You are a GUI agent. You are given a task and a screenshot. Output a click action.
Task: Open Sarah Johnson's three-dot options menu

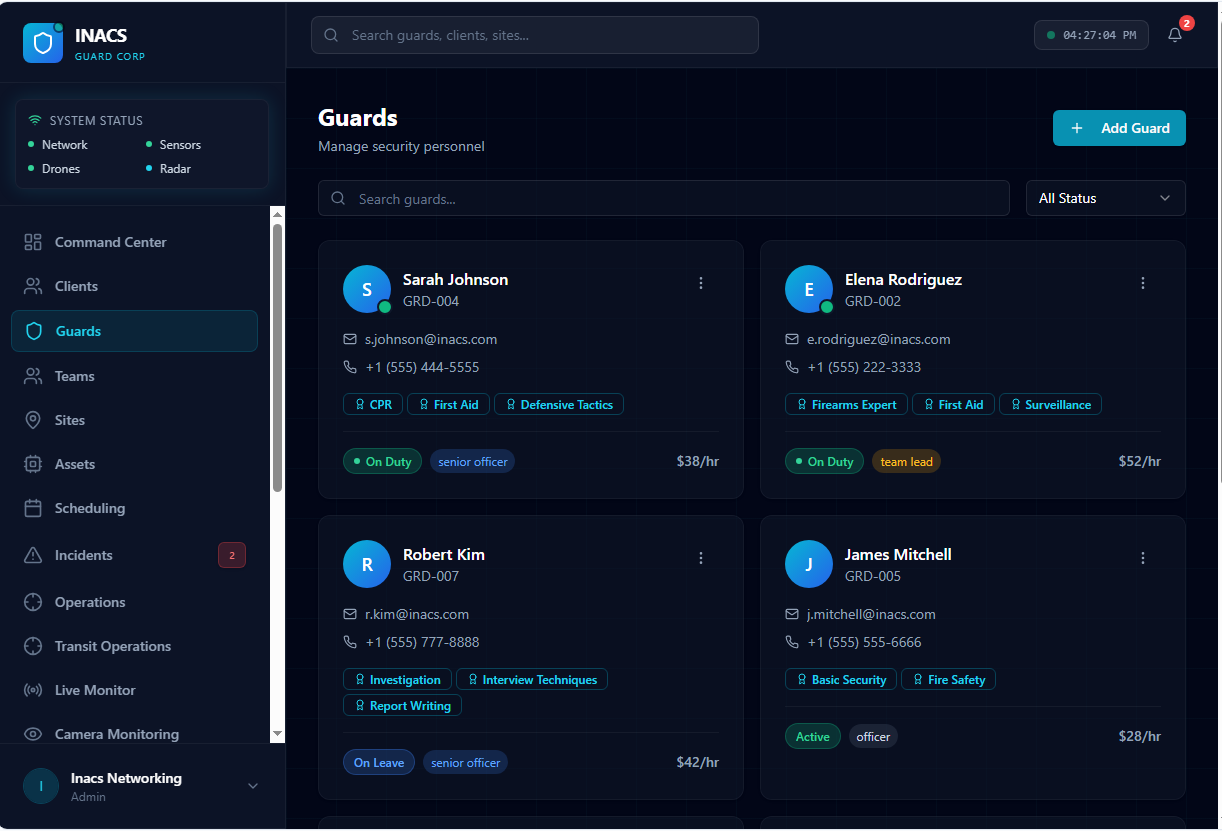(701, 283)
